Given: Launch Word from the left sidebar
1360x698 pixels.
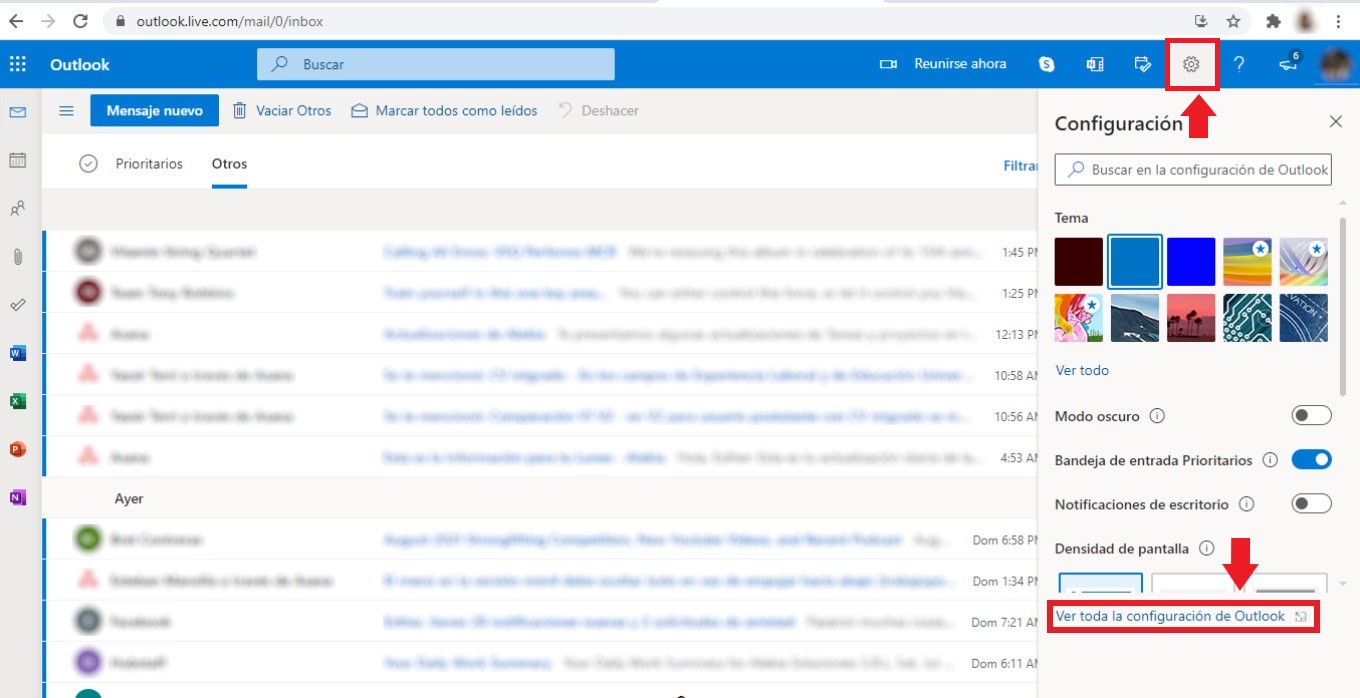Looking at the screenshot, I should click(17, 353).
